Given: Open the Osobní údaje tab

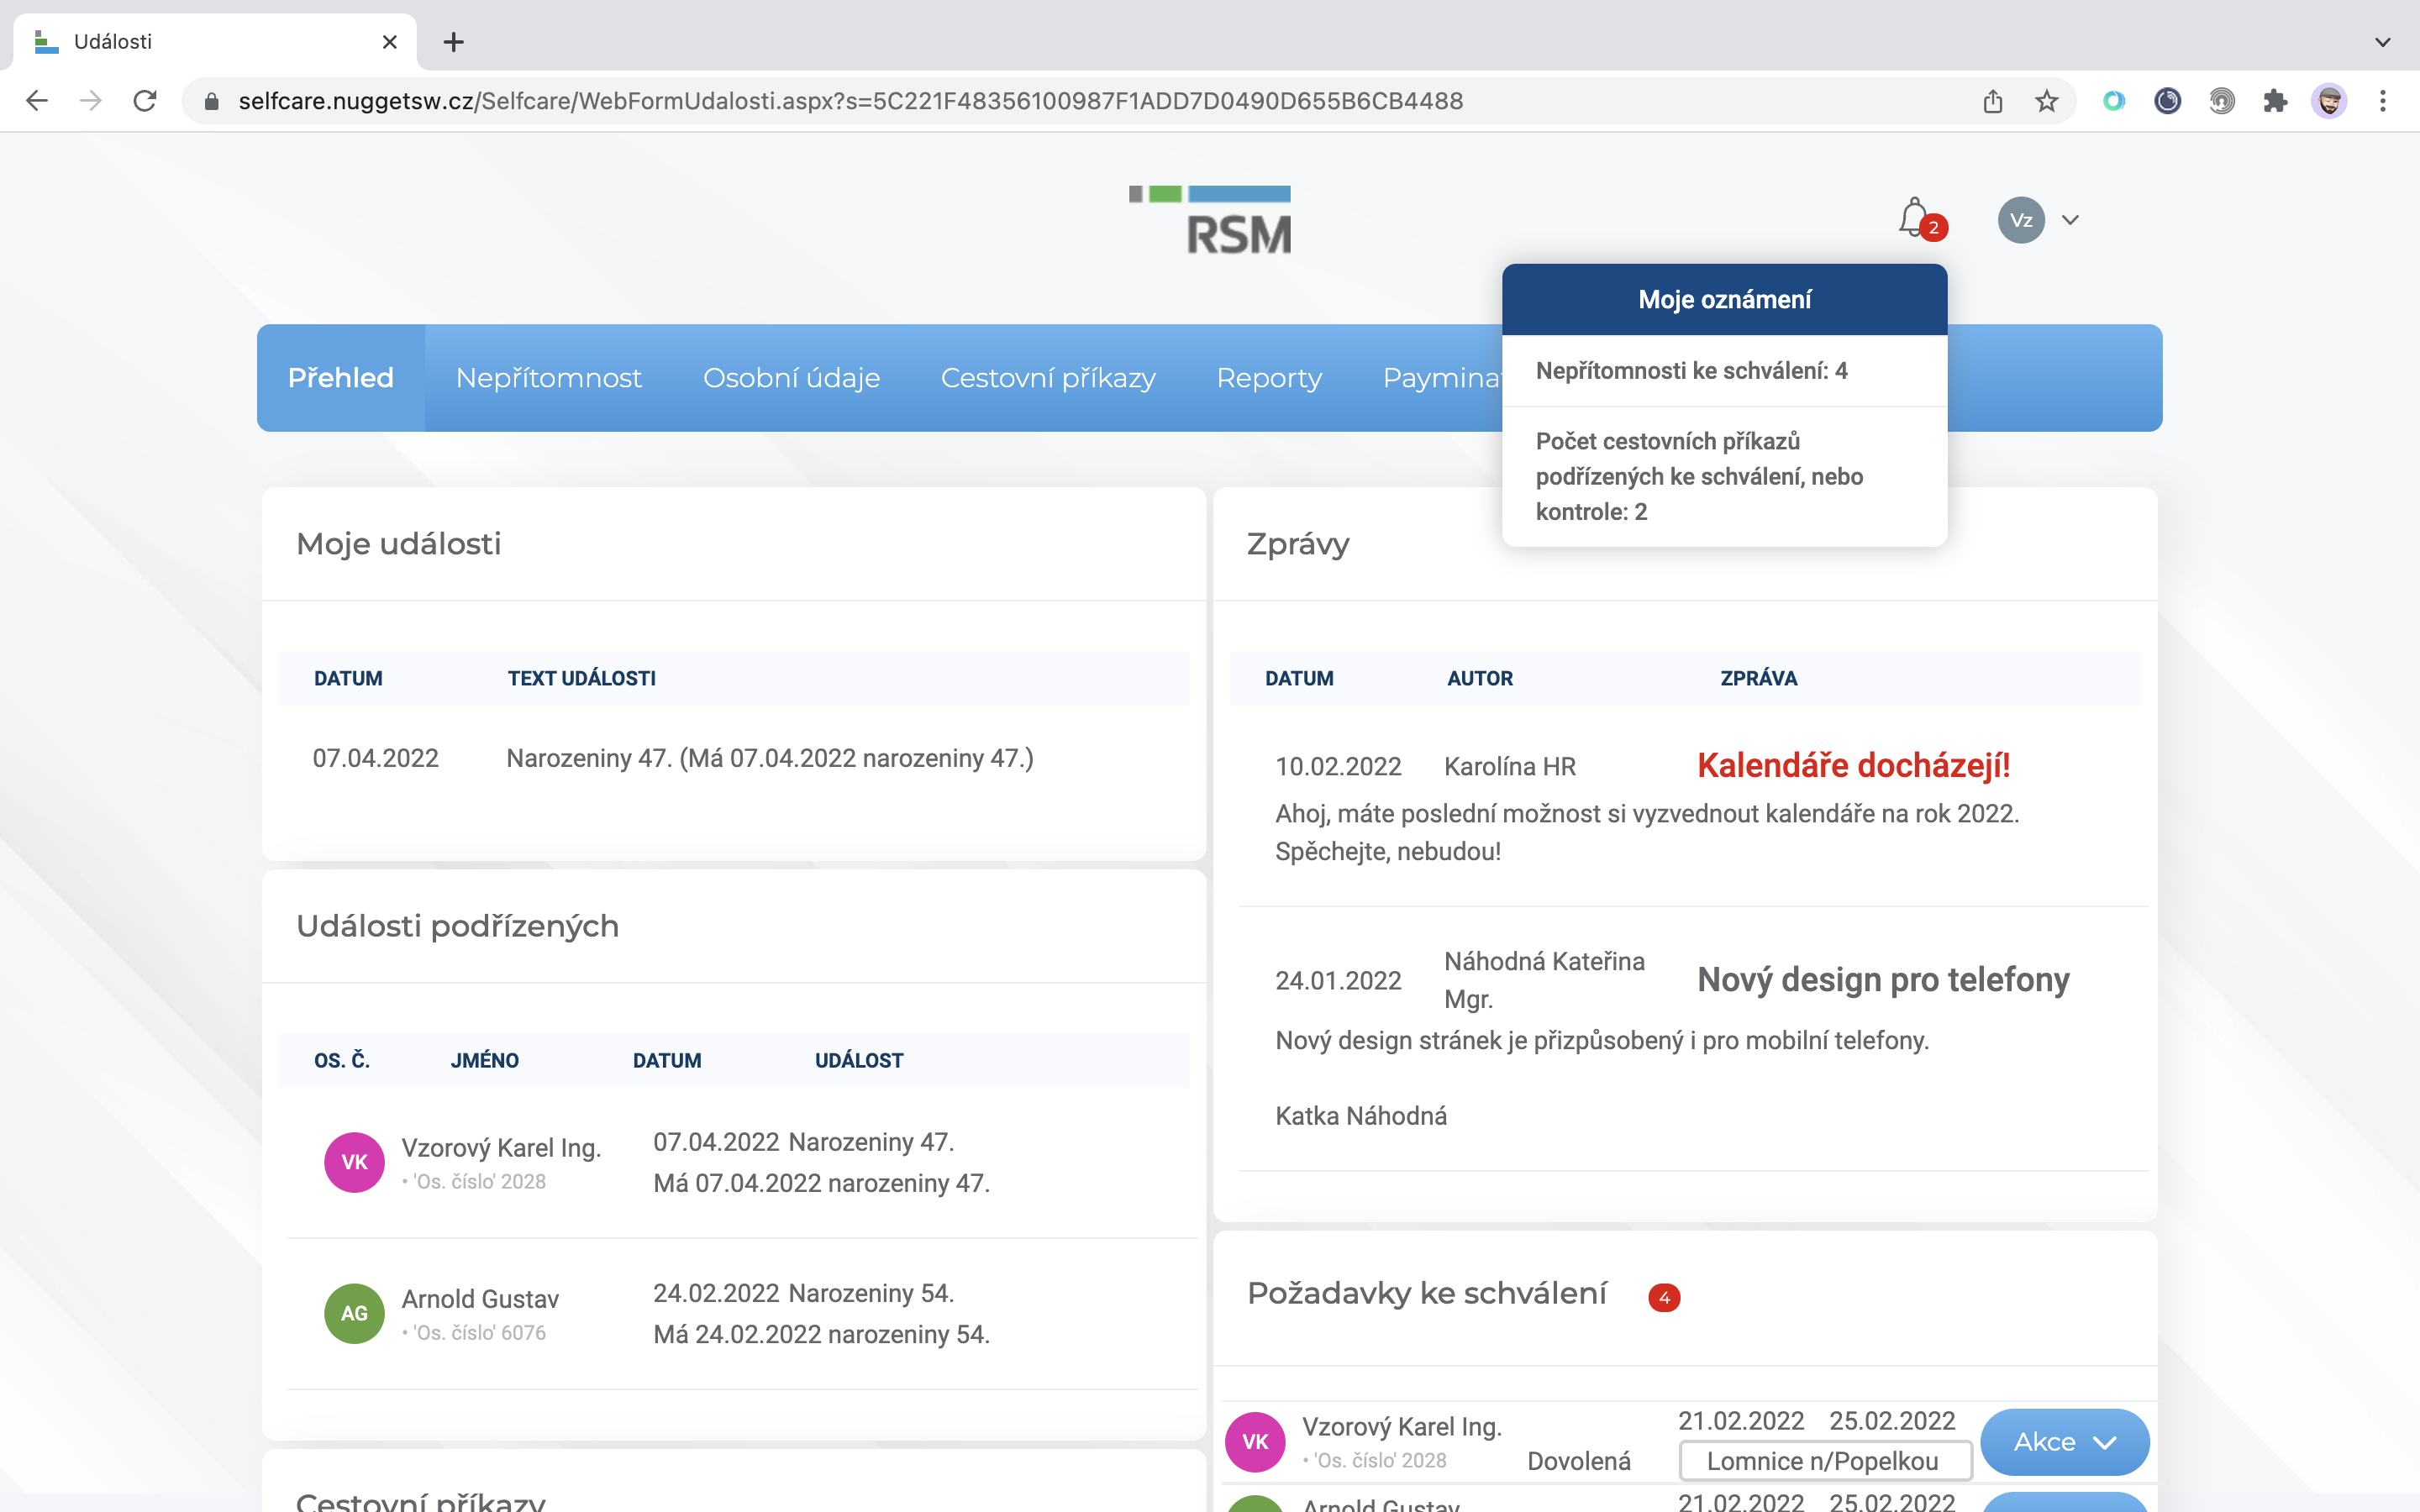Looking at the screenshot, I should pos(792,378).
